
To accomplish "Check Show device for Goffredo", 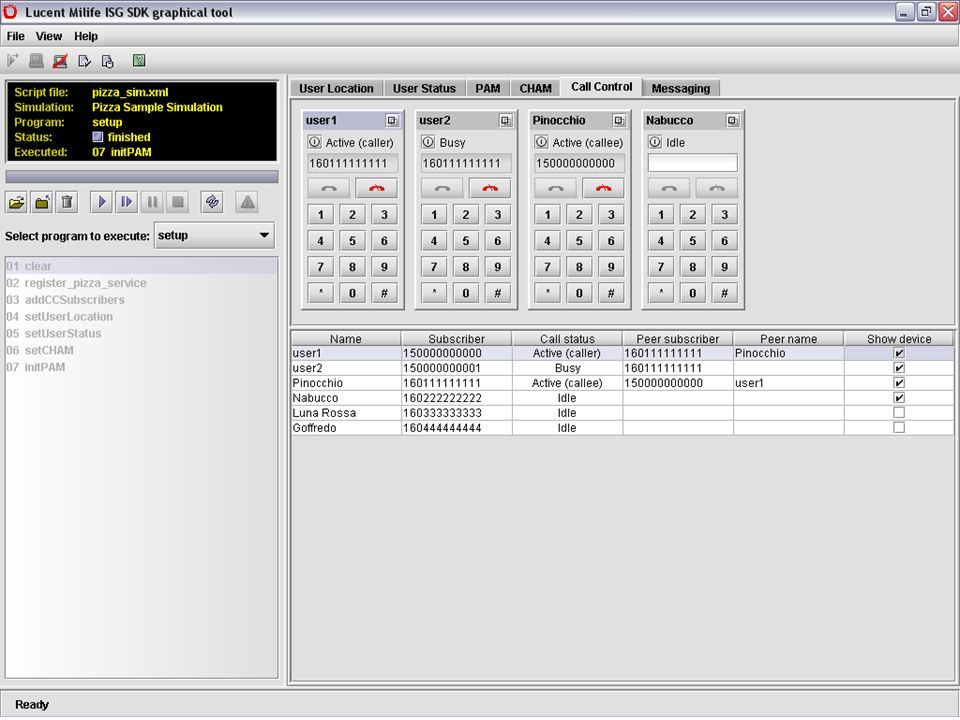I will [899, 427].
